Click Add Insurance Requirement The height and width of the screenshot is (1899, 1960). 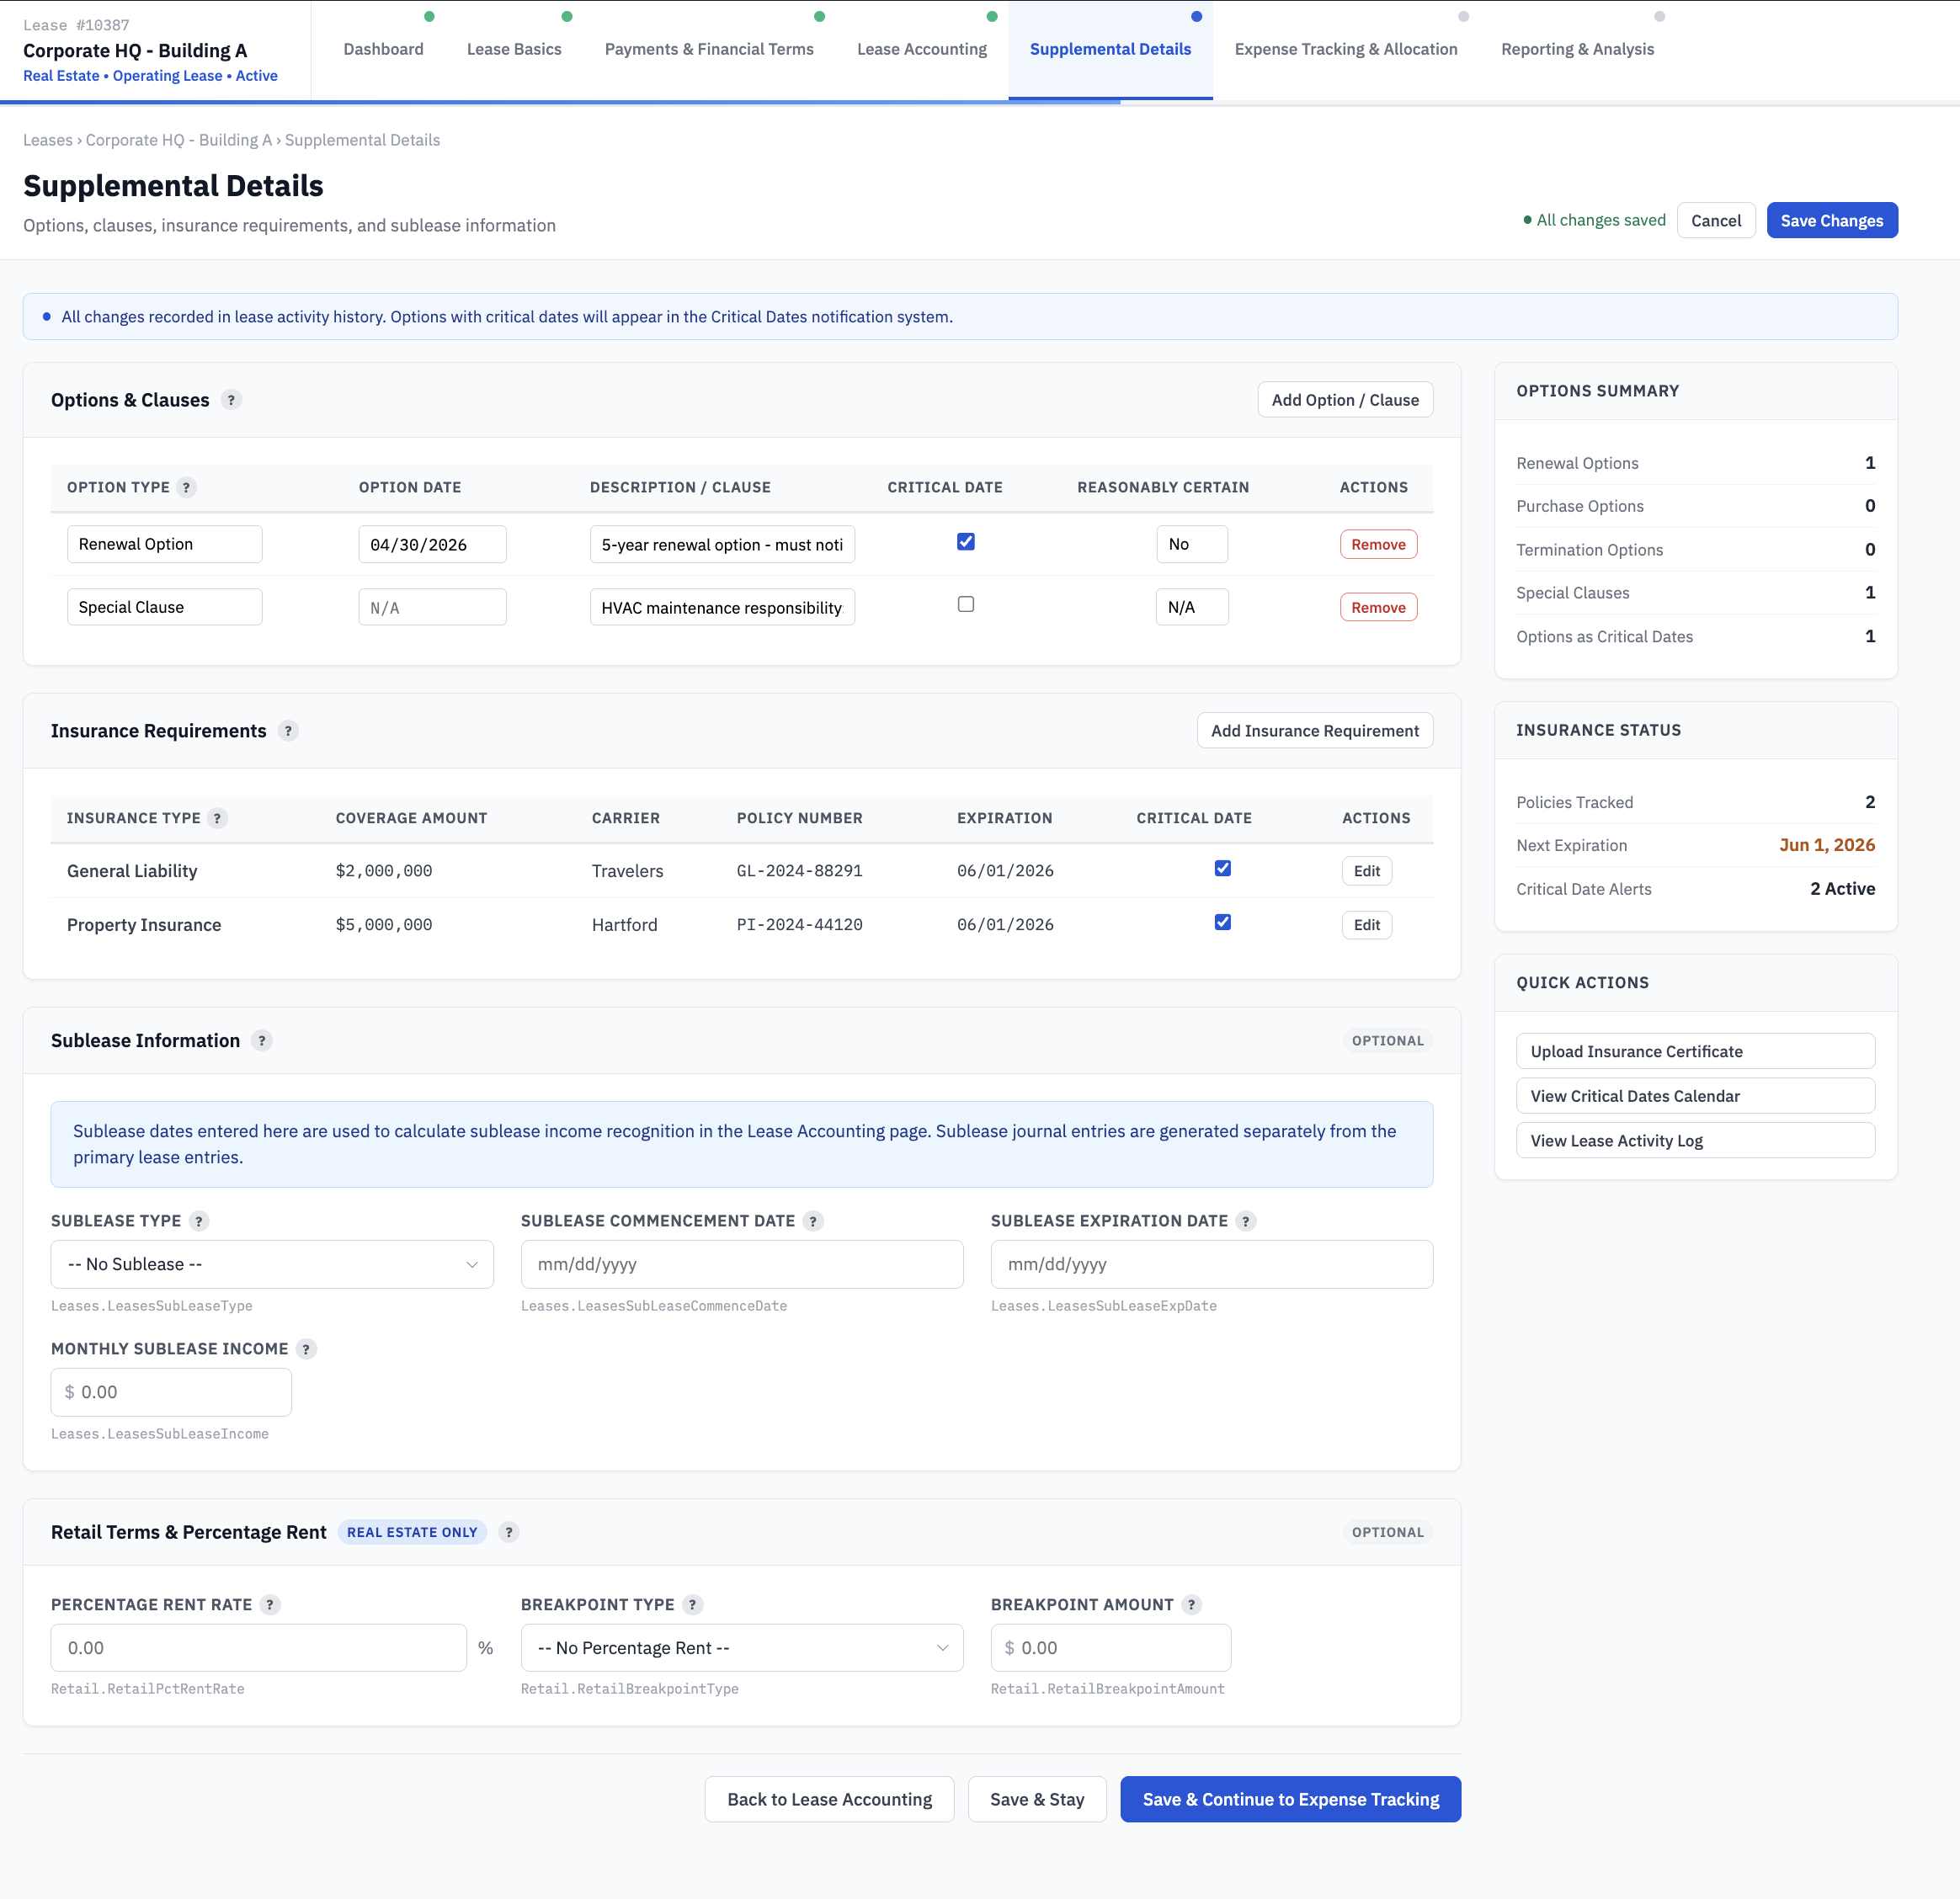click(1314, 730)
